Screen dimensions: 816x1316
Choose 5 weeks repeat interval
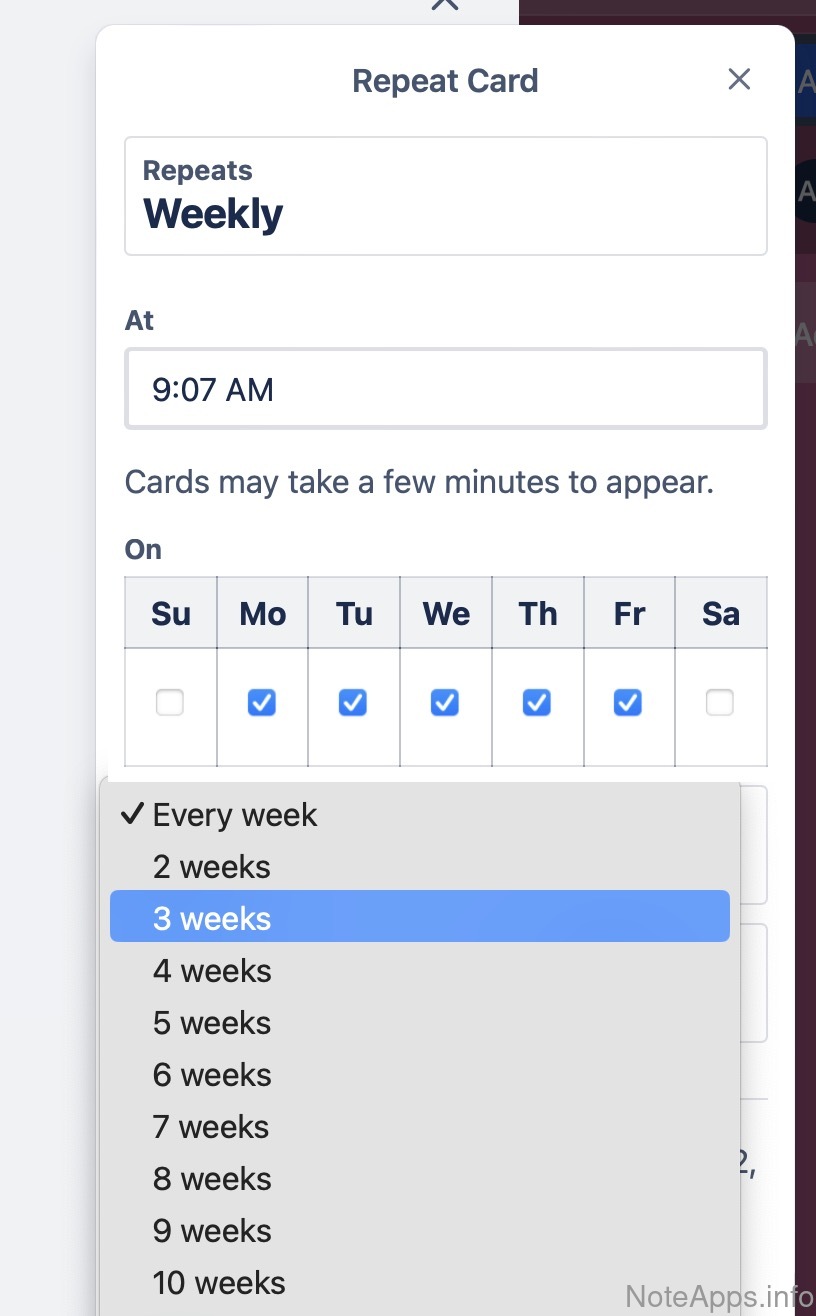212,1023
